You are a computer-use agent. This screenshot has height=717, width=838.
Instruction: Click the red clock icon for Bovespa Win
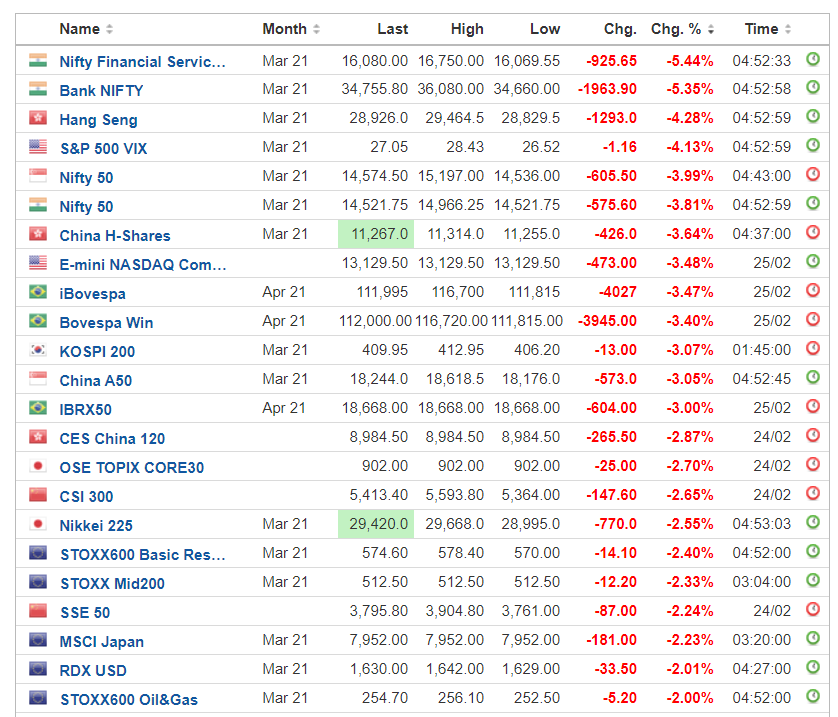(x=812, y=319)
